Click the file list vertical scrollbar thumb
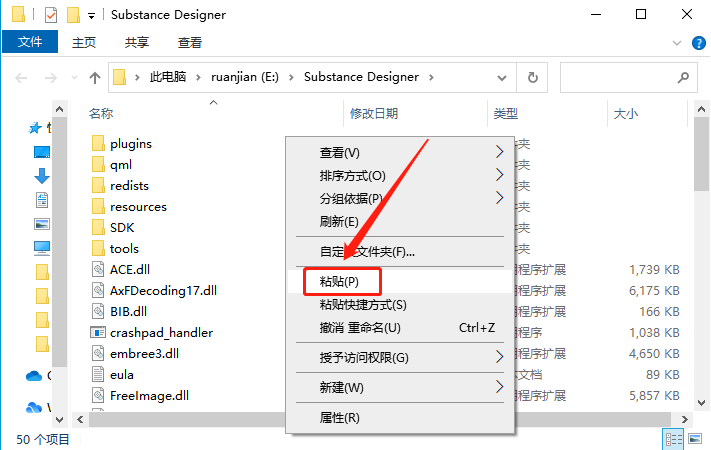The image size is (711, 450). click(701, 155)
